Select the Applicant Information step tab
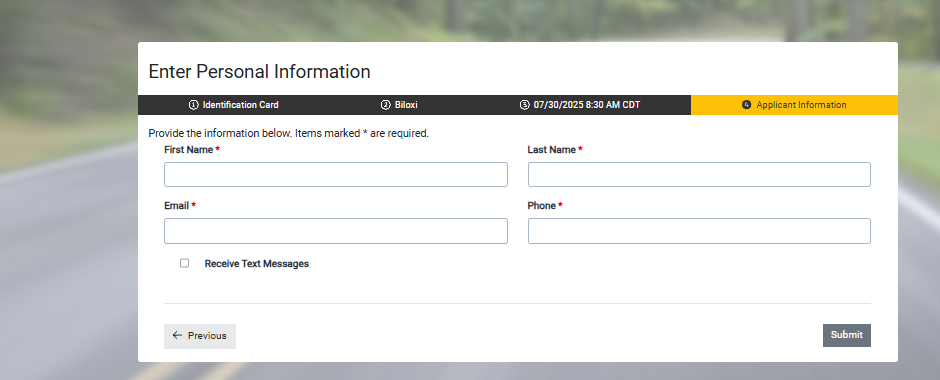The width and height of the screenshot is (940, 380). point(794,105)
